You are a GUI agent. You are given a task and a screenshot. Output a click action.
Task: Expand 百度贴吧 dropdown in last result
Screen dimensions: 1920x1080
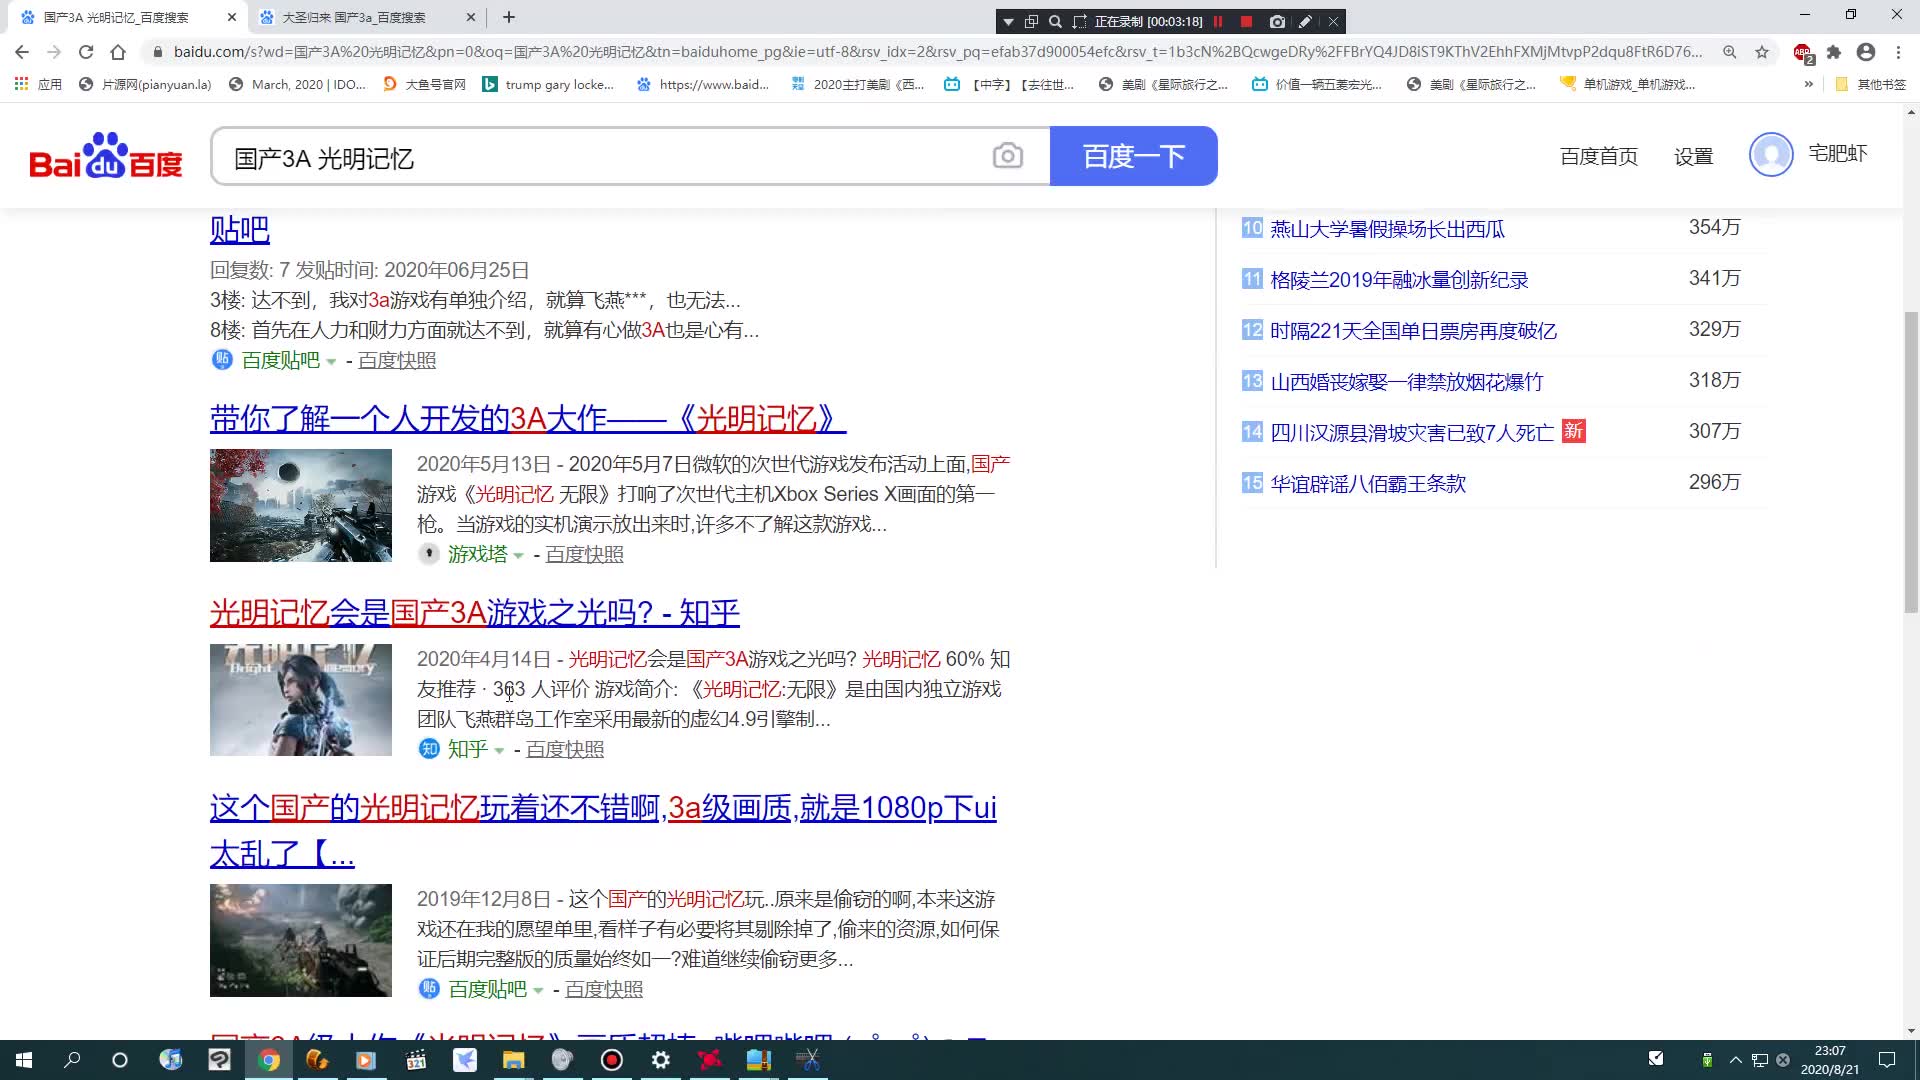[538, 990]
